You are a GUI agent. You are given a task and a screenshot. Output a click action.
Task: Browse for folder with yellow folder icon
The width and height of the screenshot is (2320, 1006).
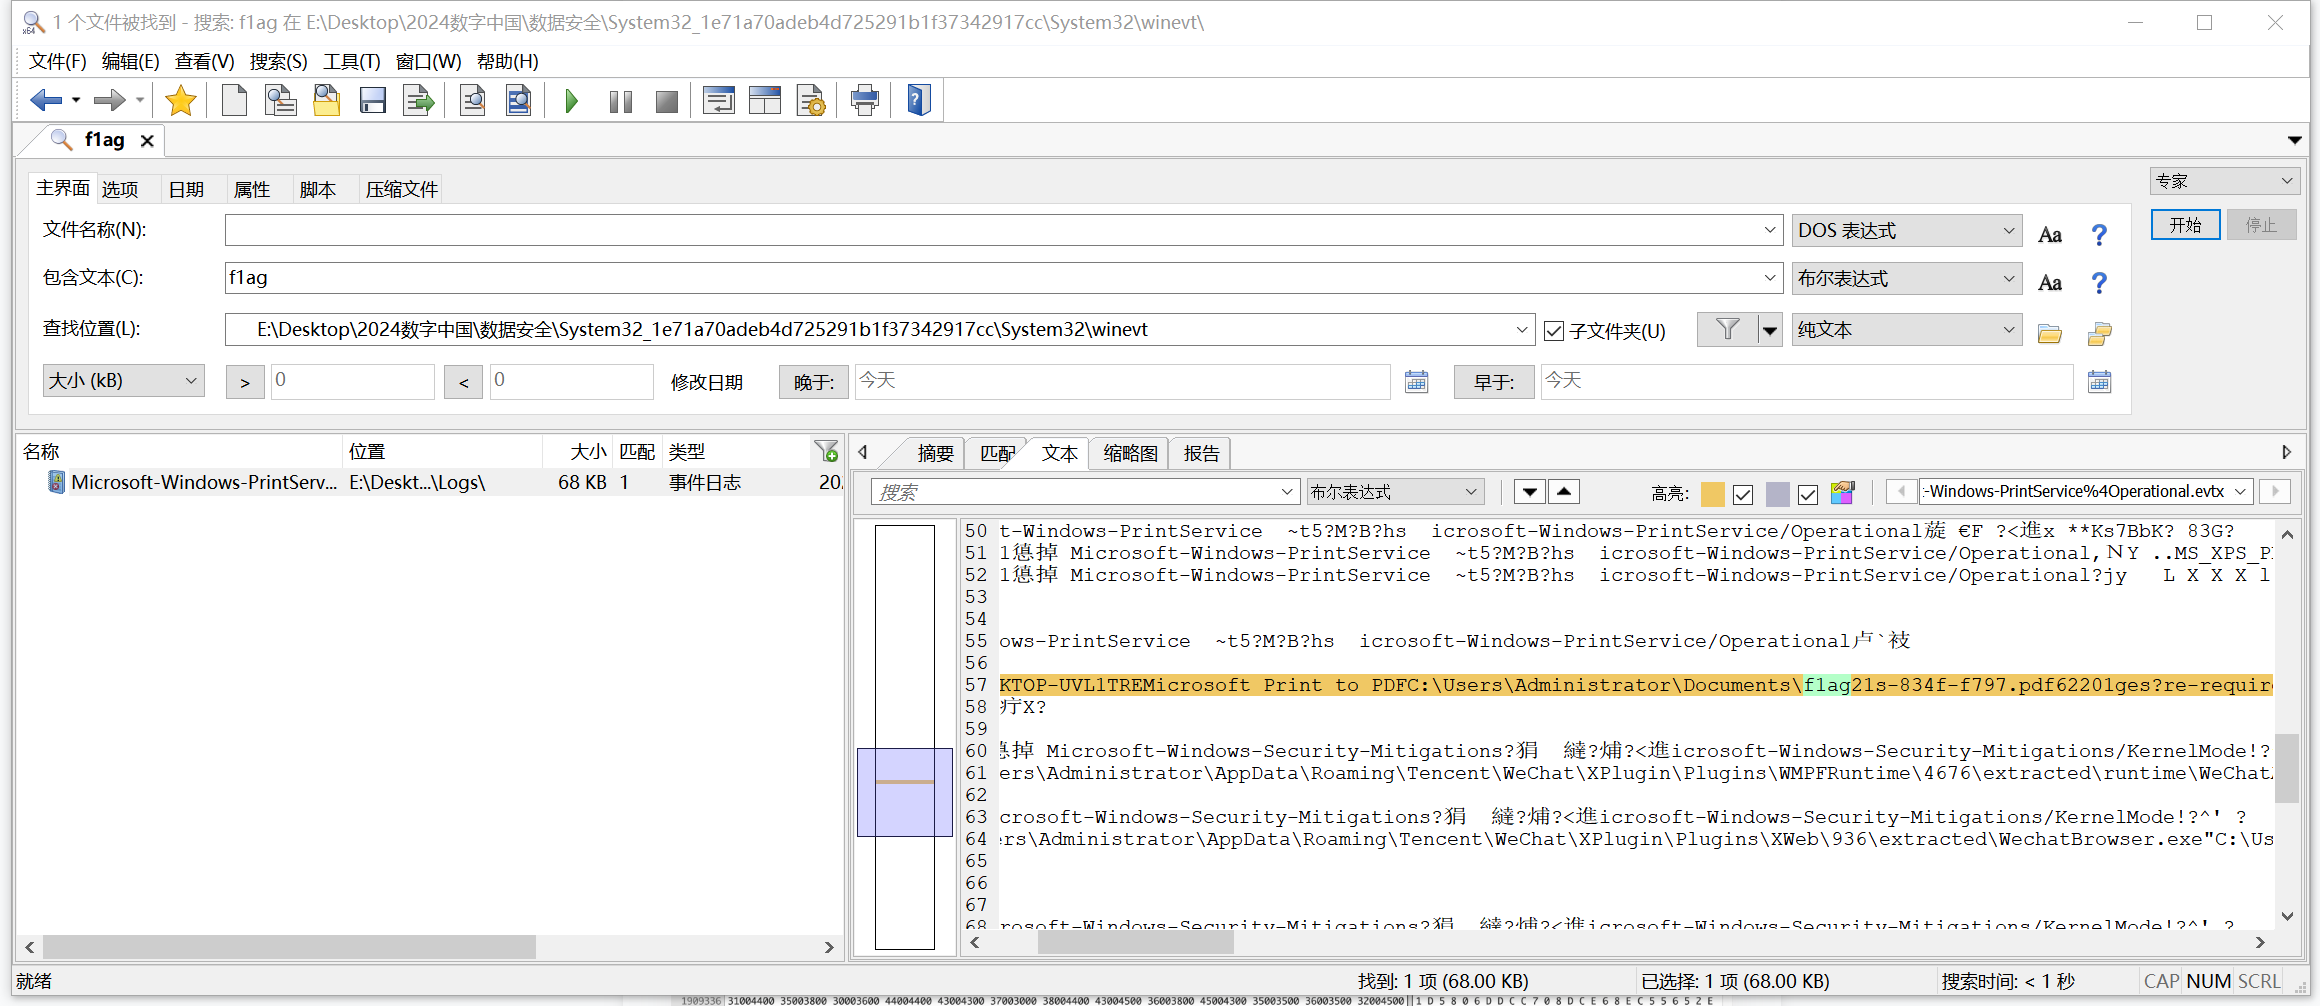point(2050,333)
